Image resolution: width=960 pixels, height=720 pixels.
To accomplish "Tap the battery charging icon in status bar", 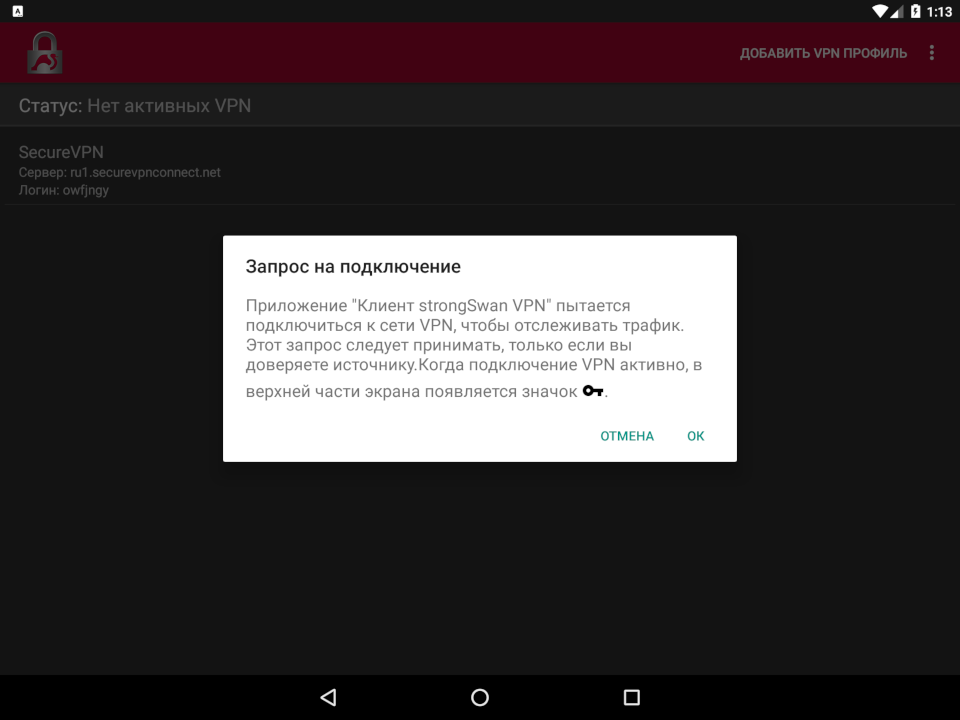I will click(x=915, y=11).
